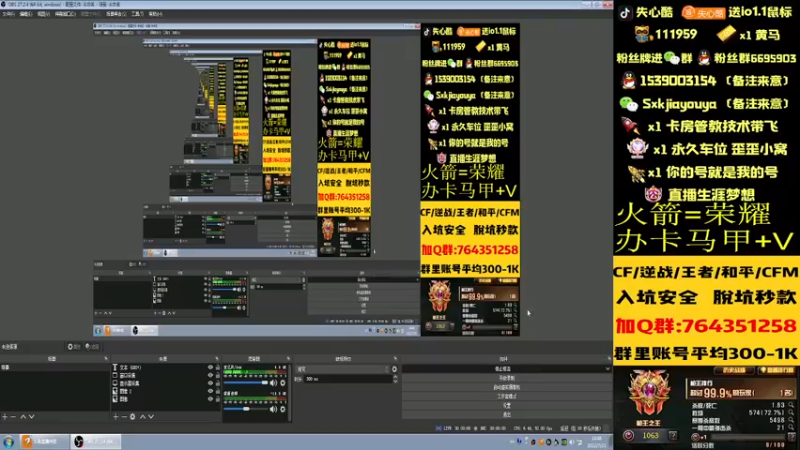This screenshot has height=450, width=800.
Task: Pop out the Audio Mixer dock icon
Action: tap(288, 359)
